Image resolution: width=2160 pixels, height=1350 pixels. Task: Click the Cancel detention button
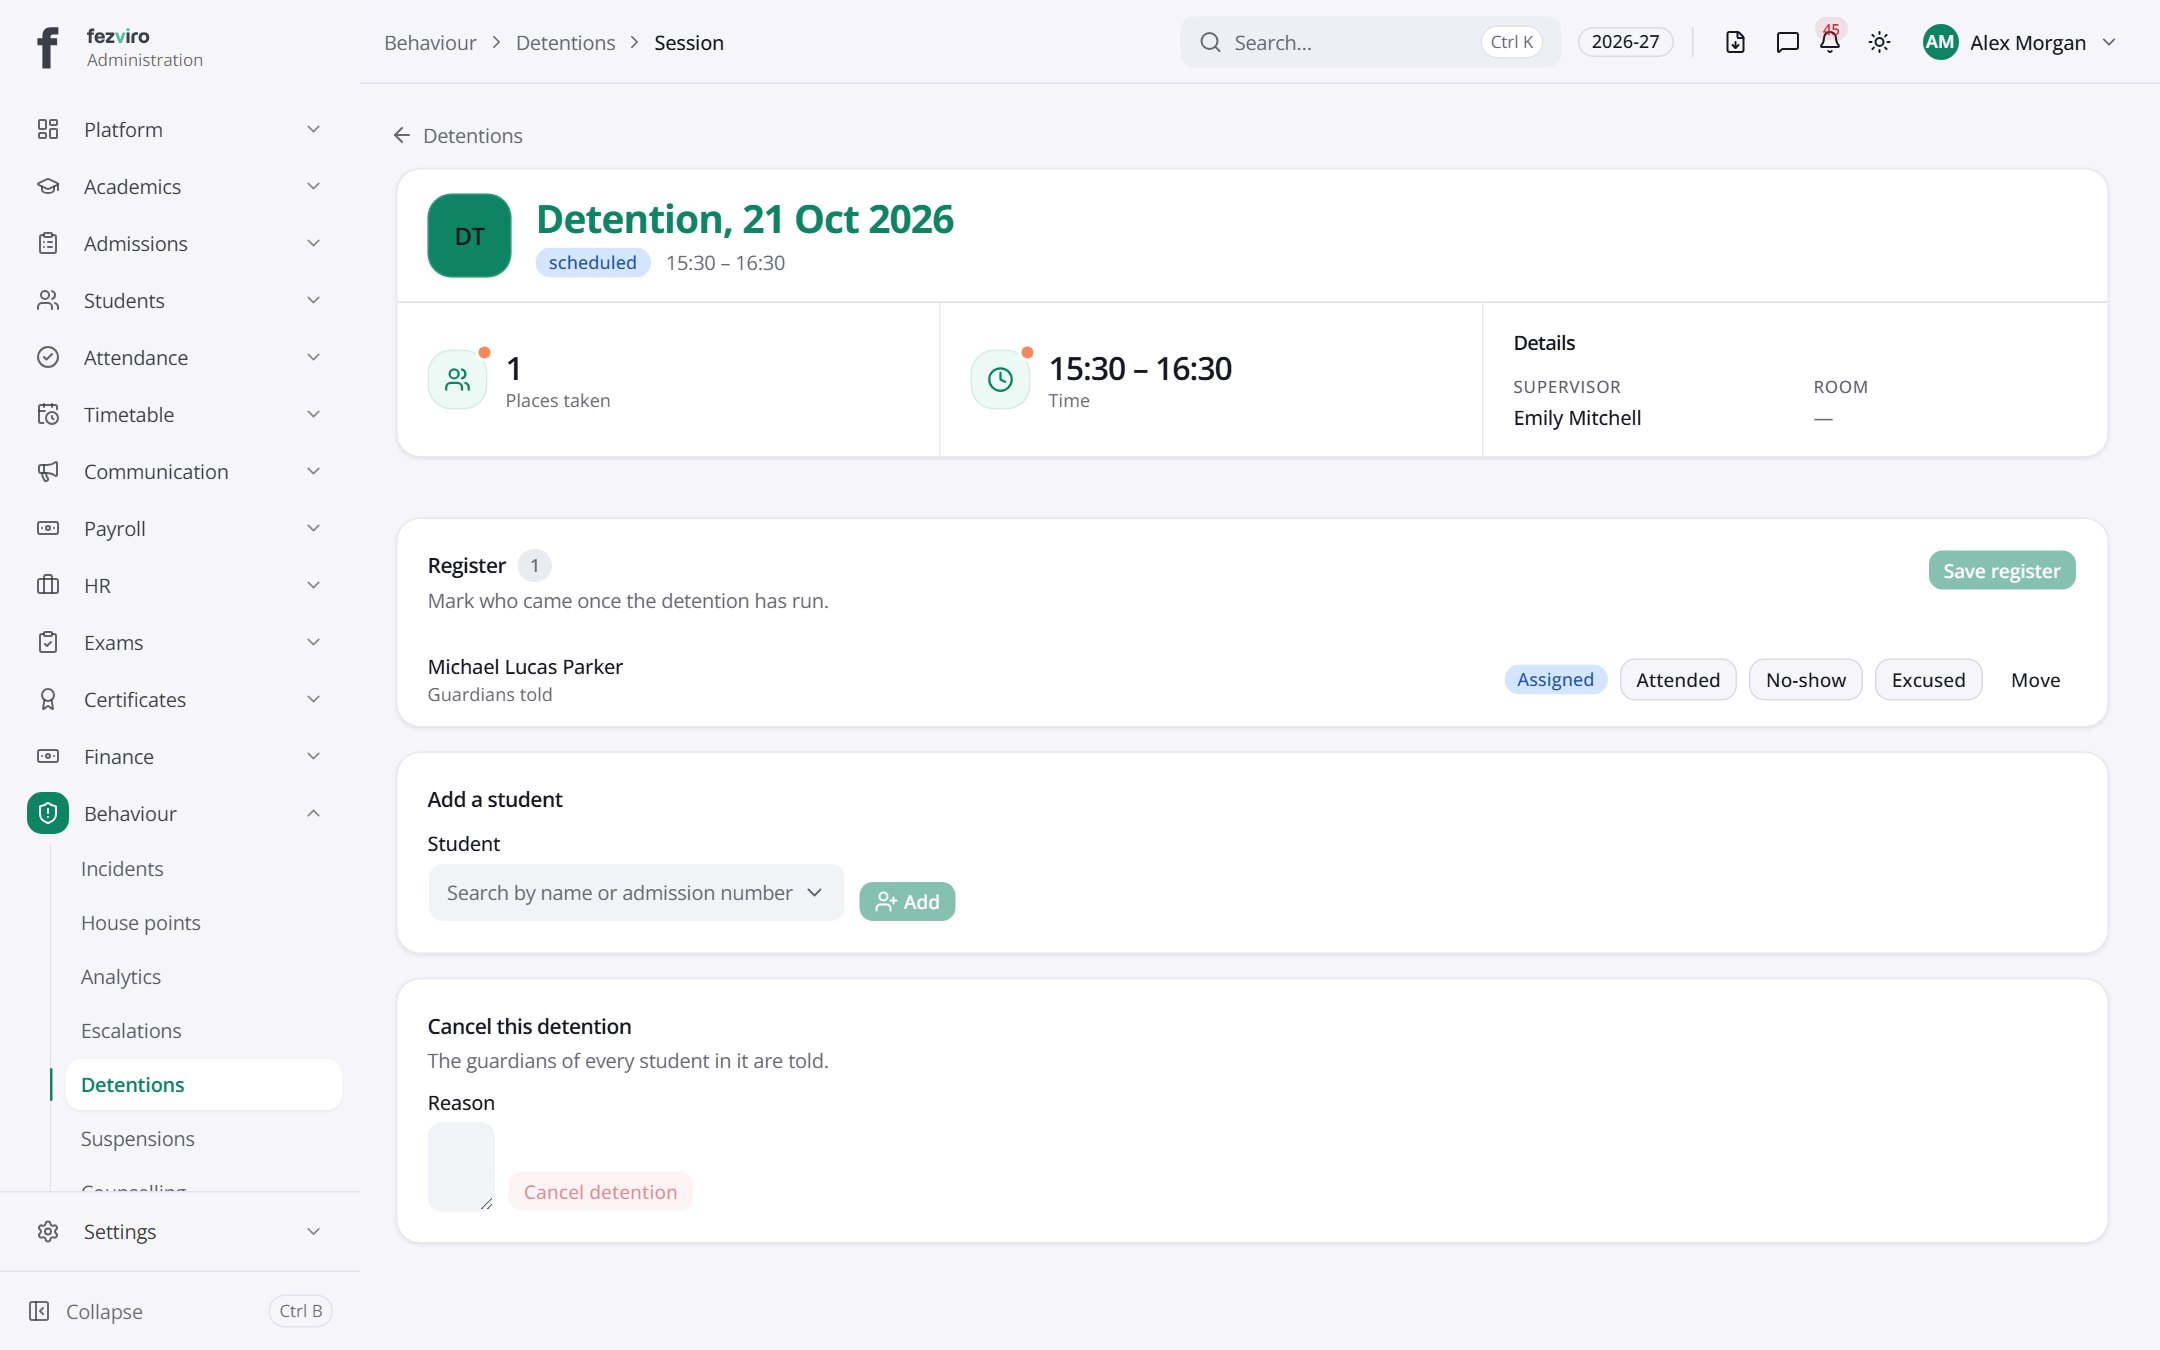(600, 1192)
